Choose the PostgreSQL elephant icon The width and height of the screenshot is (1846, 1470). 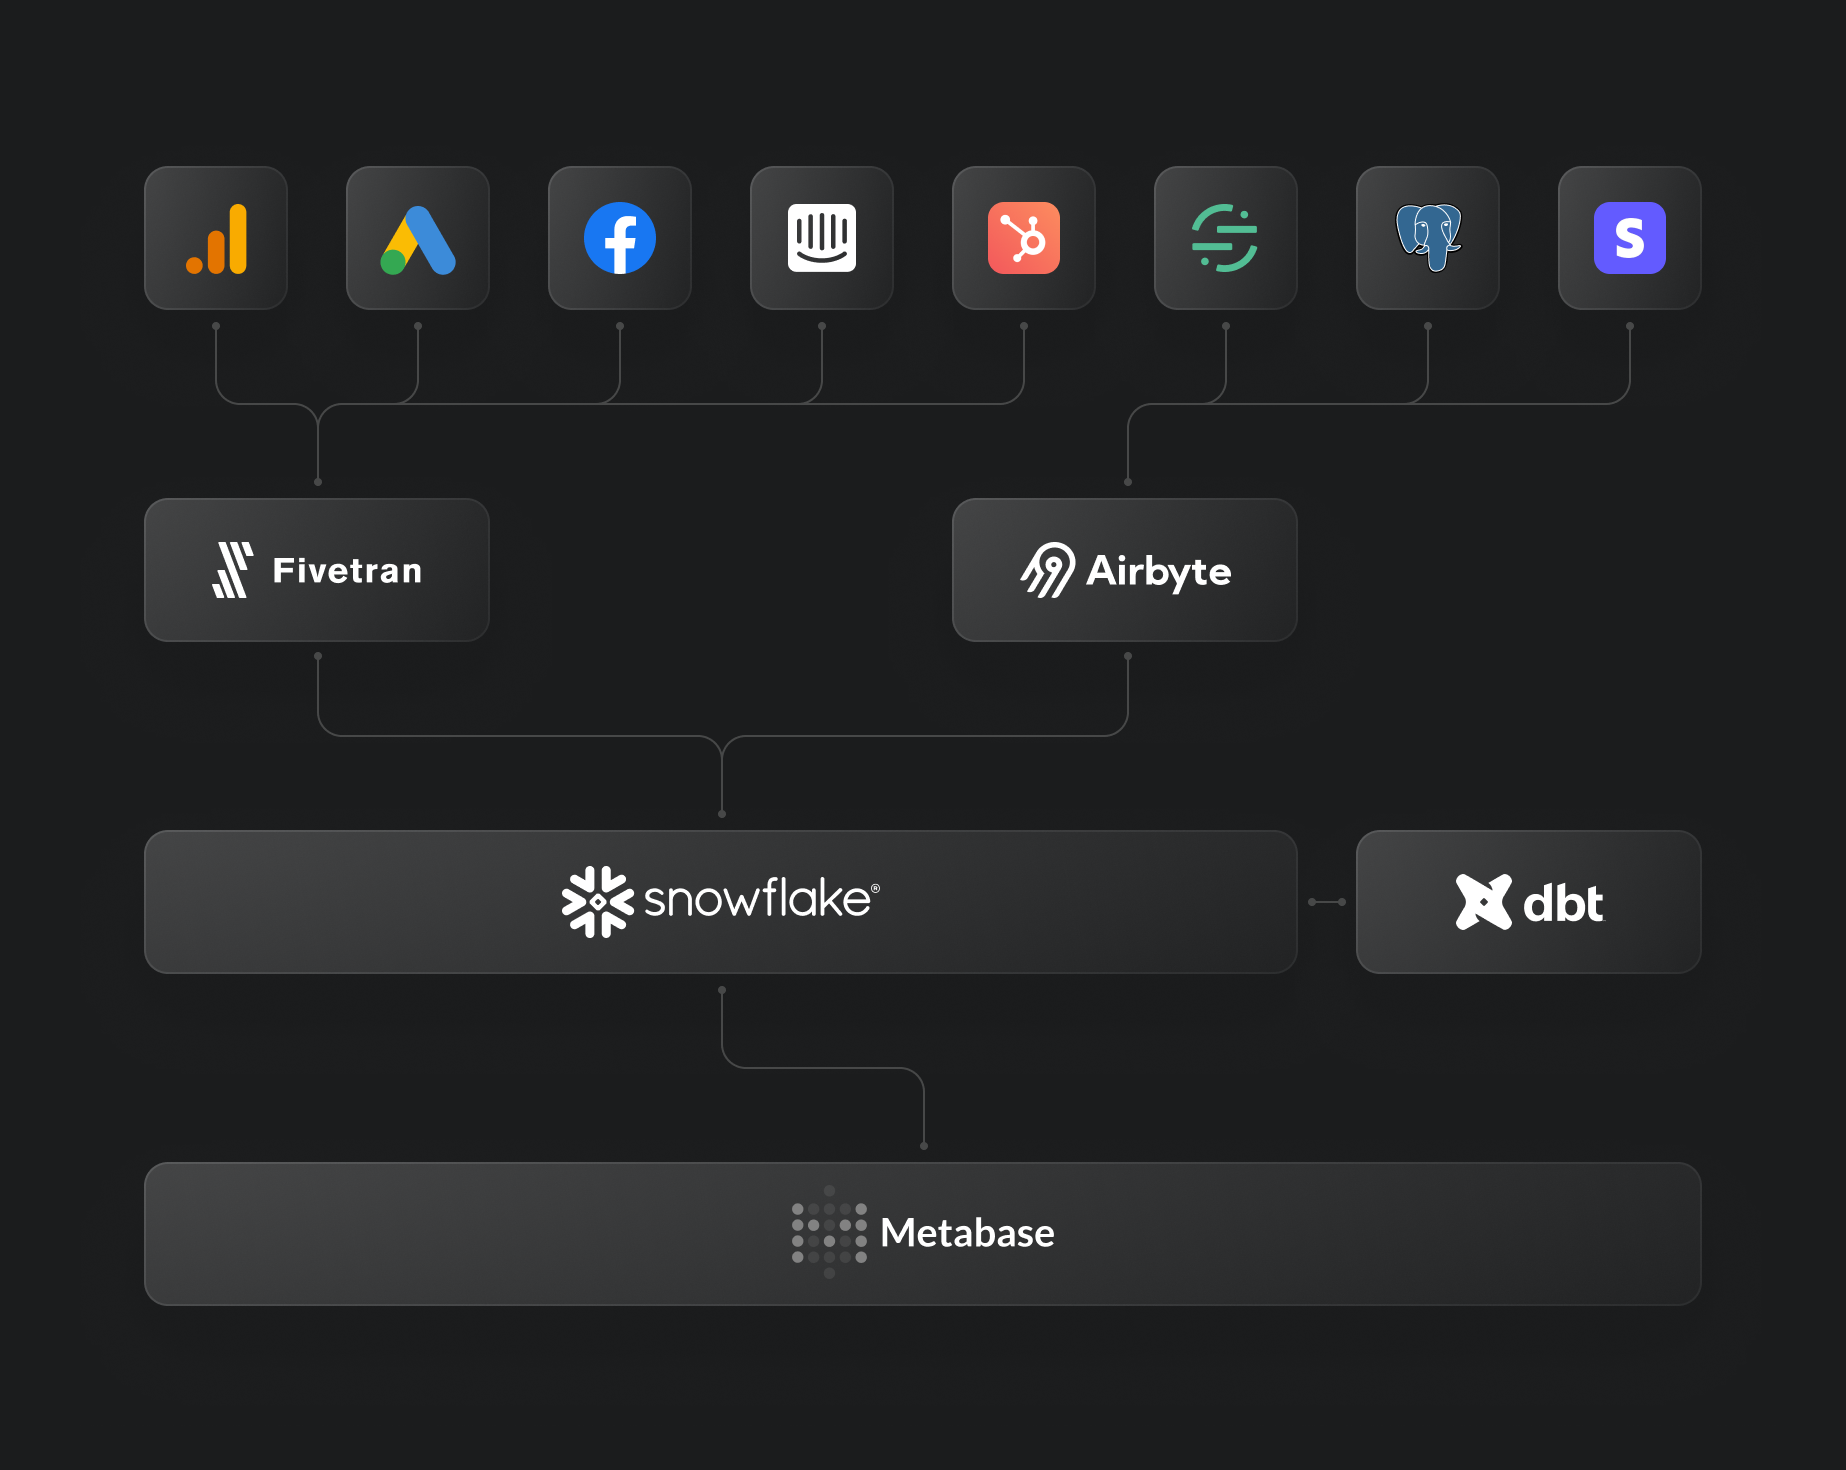1428,239
